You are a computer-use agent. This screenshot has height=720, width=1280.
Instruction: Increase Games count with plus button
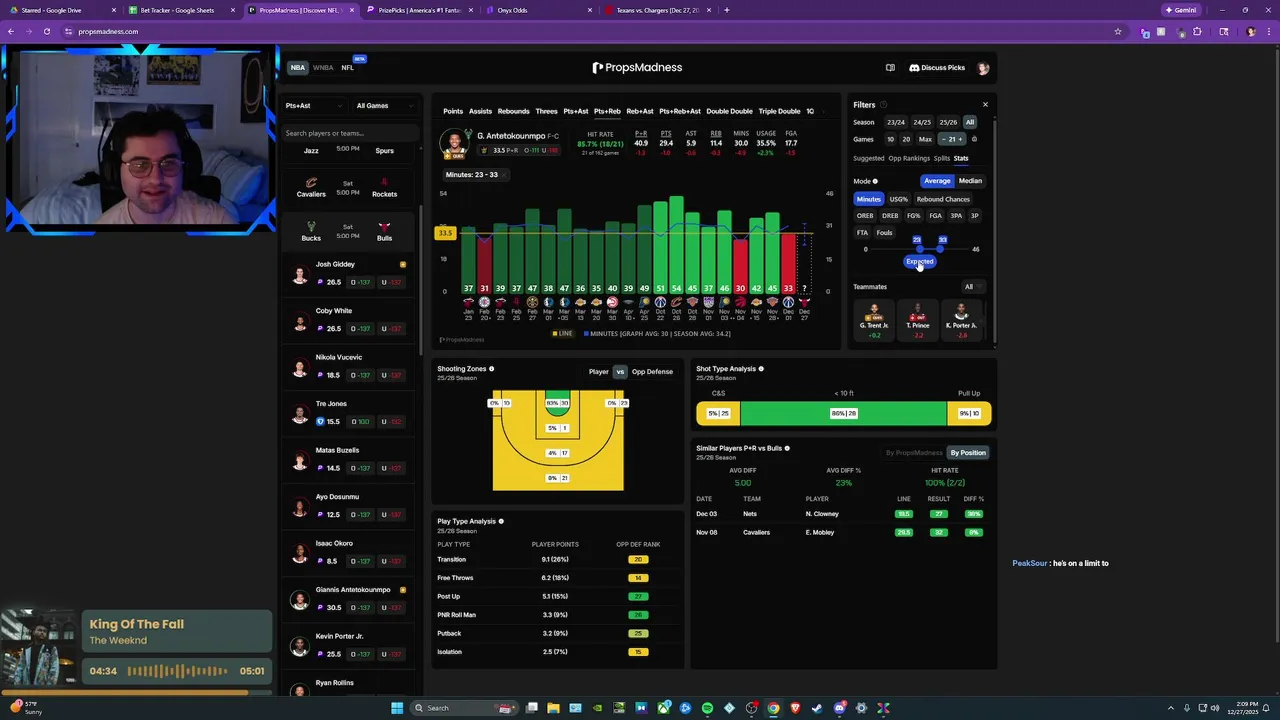[962, 139]
